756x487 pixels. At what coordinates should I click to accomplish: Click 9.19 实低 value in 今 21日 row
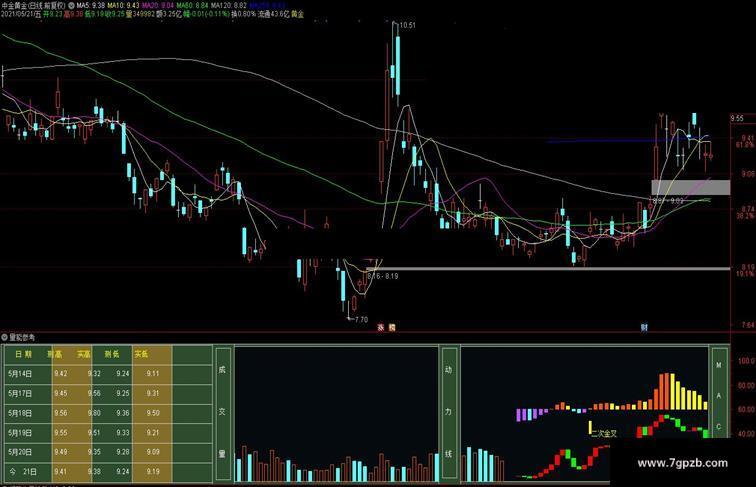point(153,472)
